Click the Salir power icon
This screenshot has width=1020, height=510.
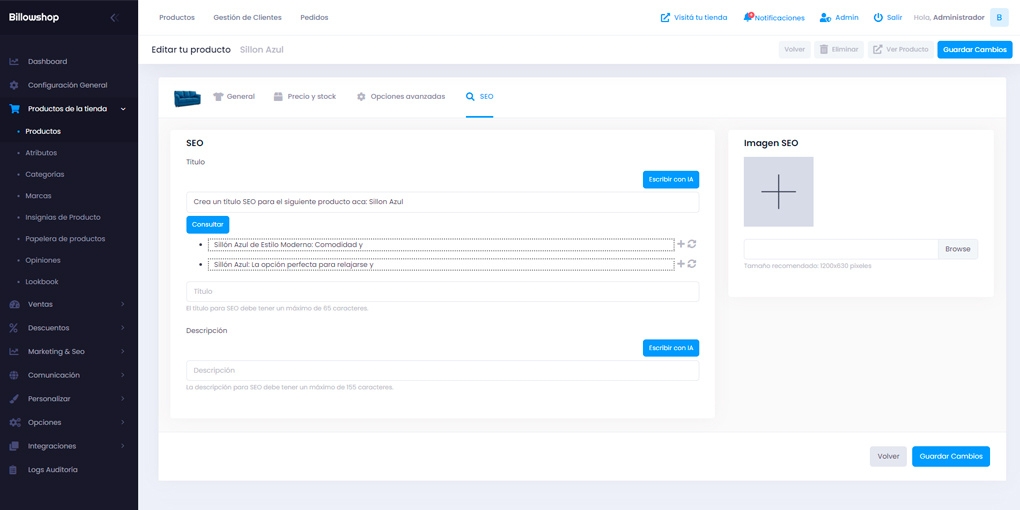[878, 18]
